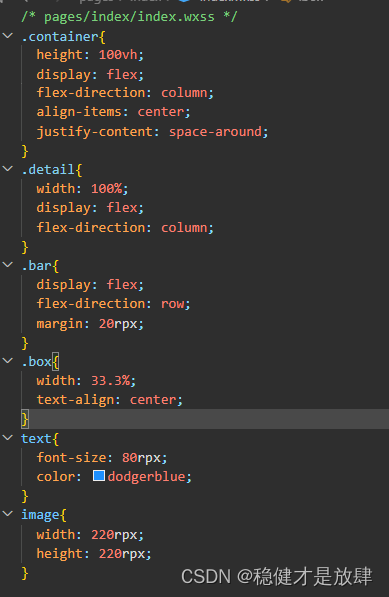Click the font-size: 80rpx declaration
The height and width of the screenshot is (597, 389).
tap(102, 457)
